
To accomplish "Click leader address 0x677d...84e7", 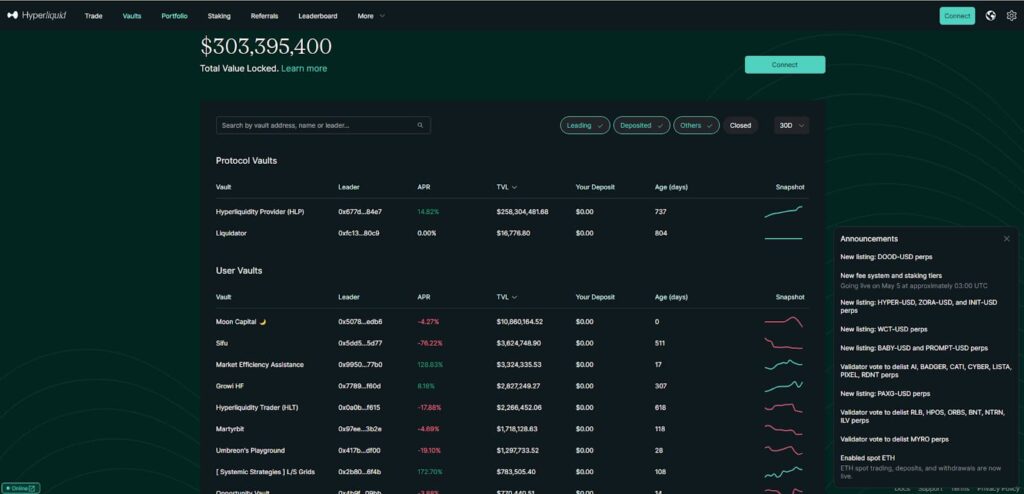I will coord(360,212).
